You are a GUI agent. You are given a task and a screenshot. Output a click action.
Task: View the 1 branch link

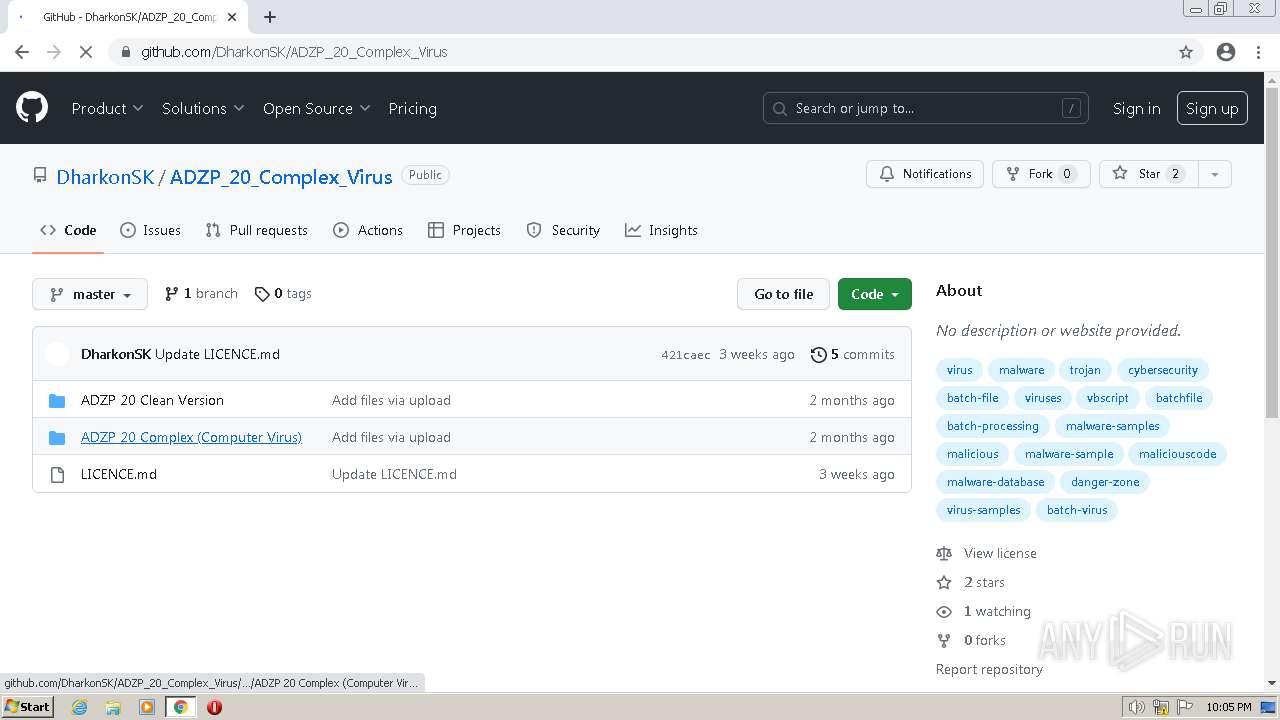(201, 293)
